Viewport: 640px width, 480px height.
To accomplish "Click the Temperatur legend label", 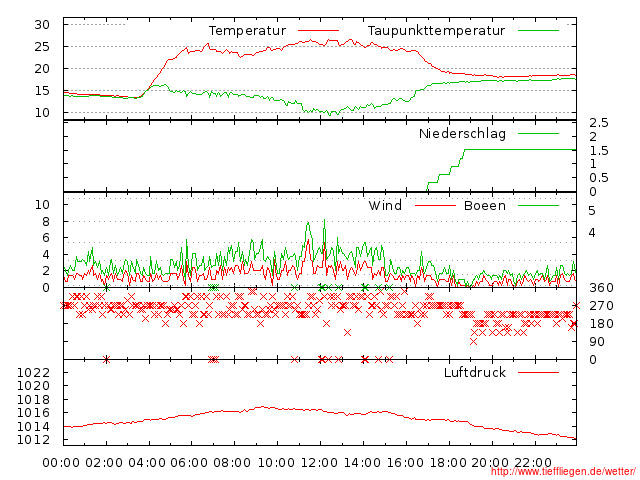I will click(247, 31).
